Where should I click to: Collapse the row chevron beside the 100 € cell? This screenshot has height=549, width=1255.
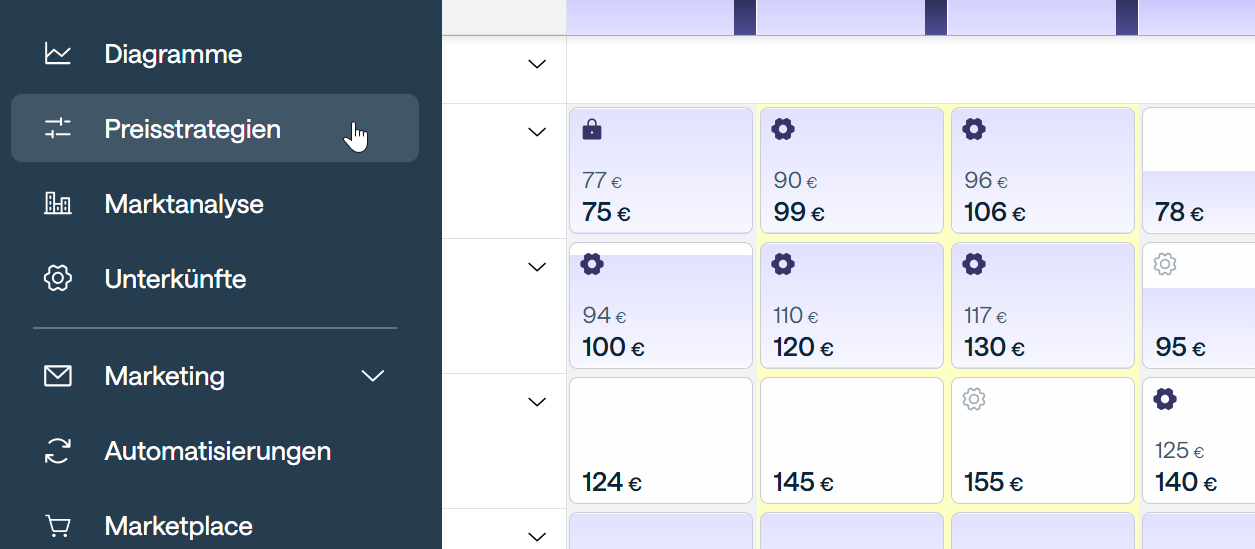(x=537, y=267)
